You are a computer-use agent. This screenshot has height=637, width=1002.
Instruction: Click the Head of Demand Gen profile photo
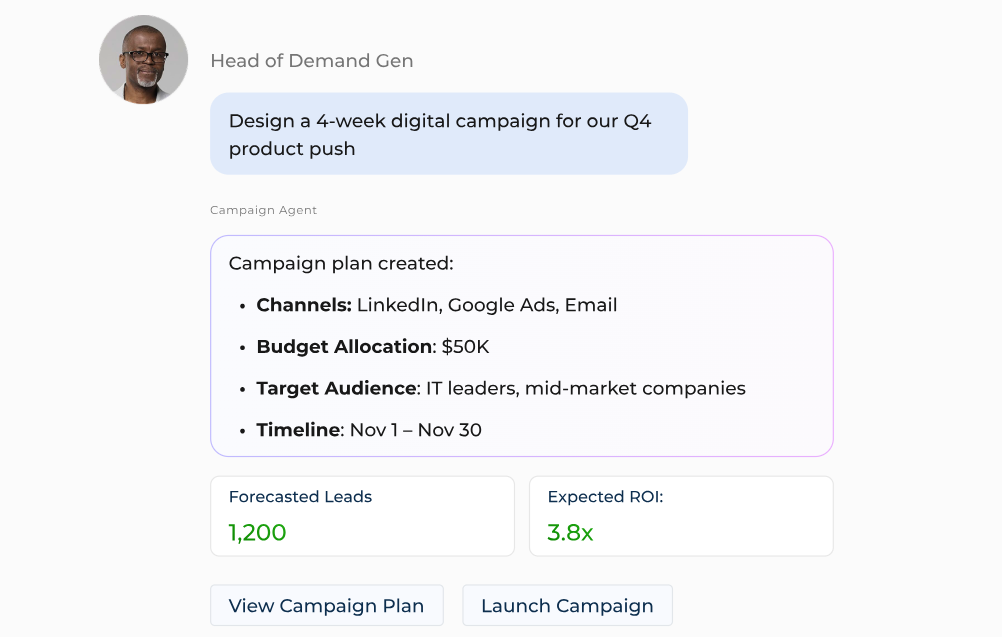(x=143, y=60)
